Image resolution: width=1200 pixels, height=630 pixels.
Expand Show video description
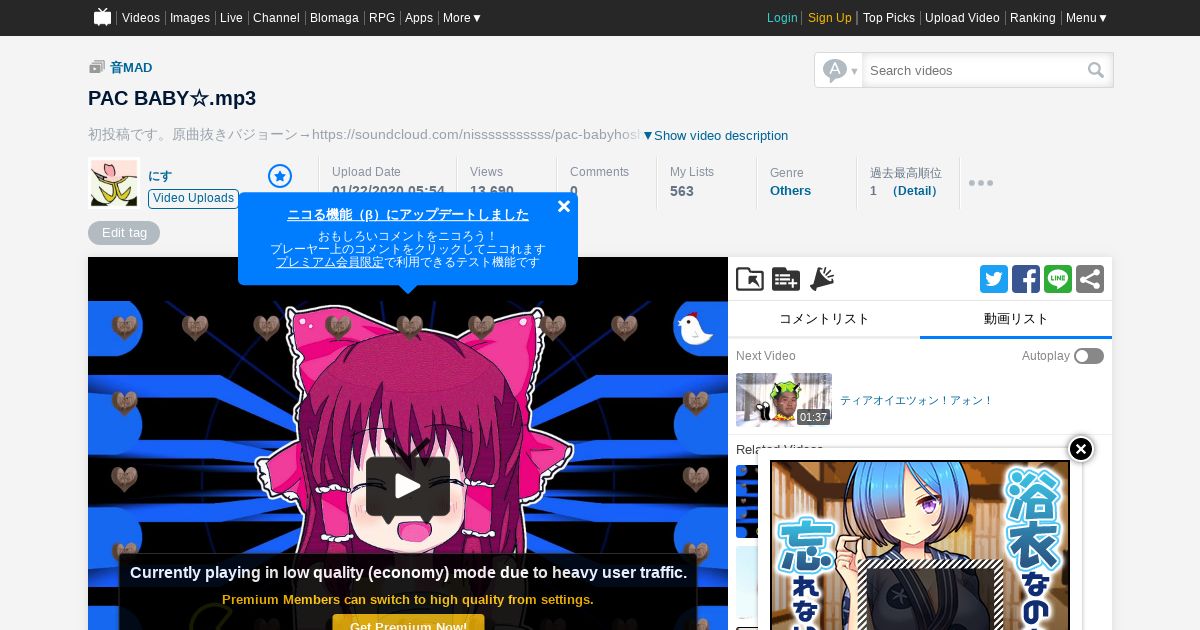pos(715,135)
